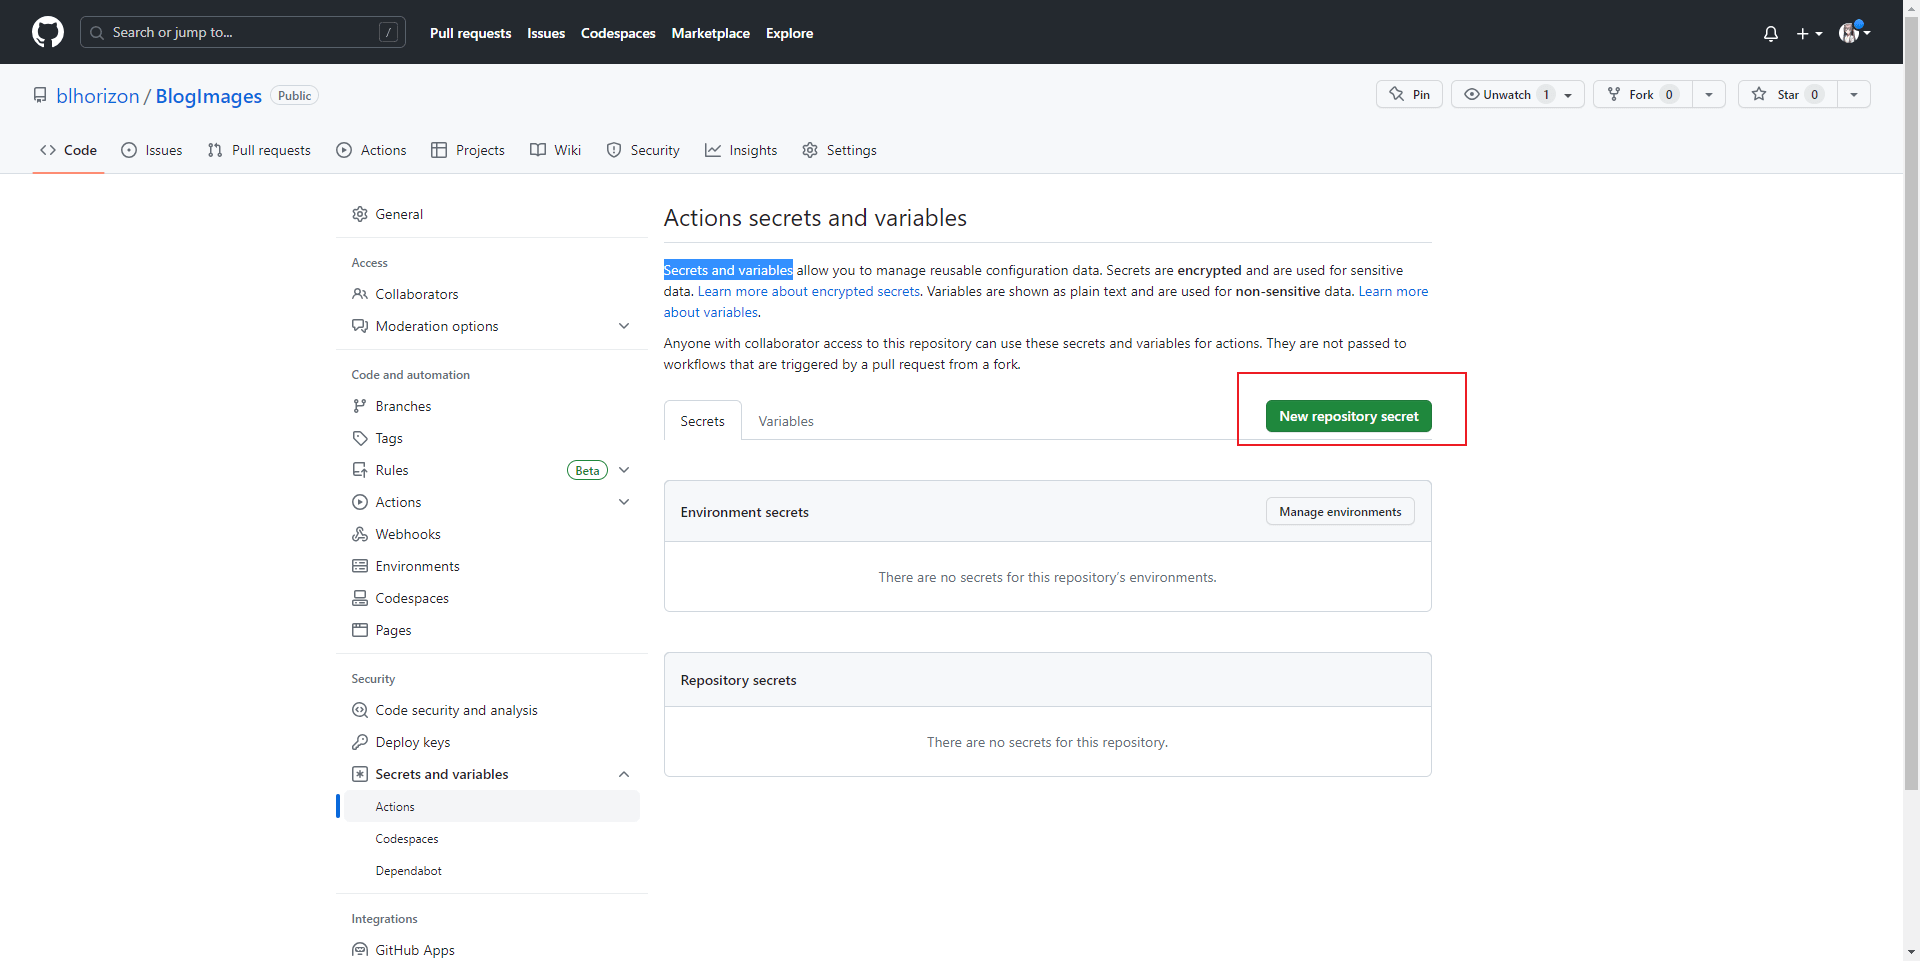
Task: Expand the Rules sidebar section
Action: pyautogui.click(x=624, y=470)
